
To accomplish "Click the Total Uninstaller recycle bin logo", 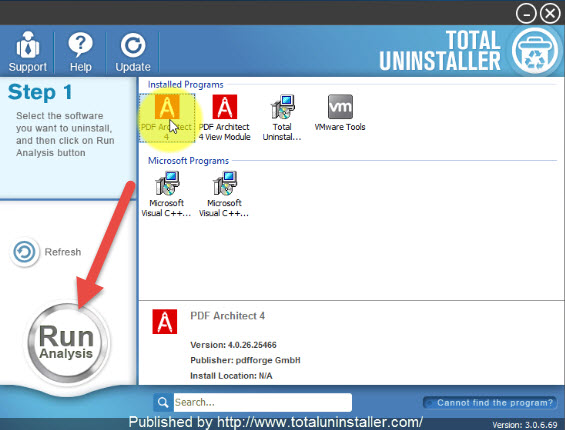I will tap(535, 50).
